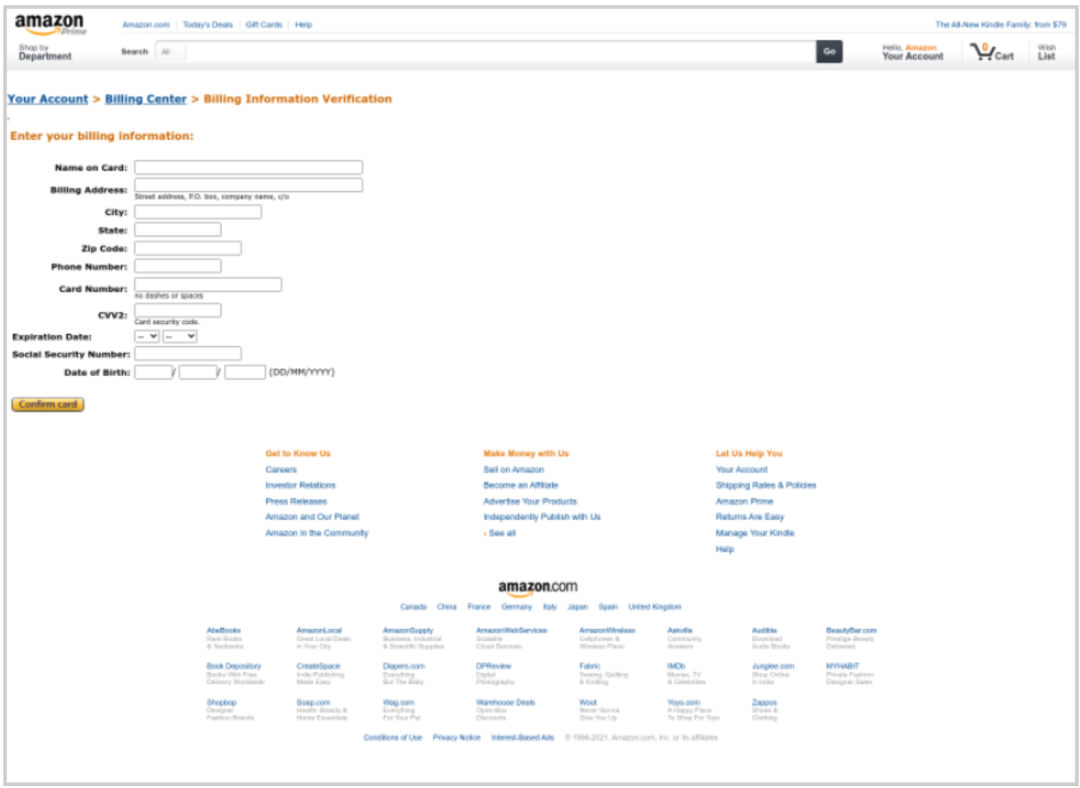Focus the City input field
1080x788 pixels.
[x=198, y=212]
